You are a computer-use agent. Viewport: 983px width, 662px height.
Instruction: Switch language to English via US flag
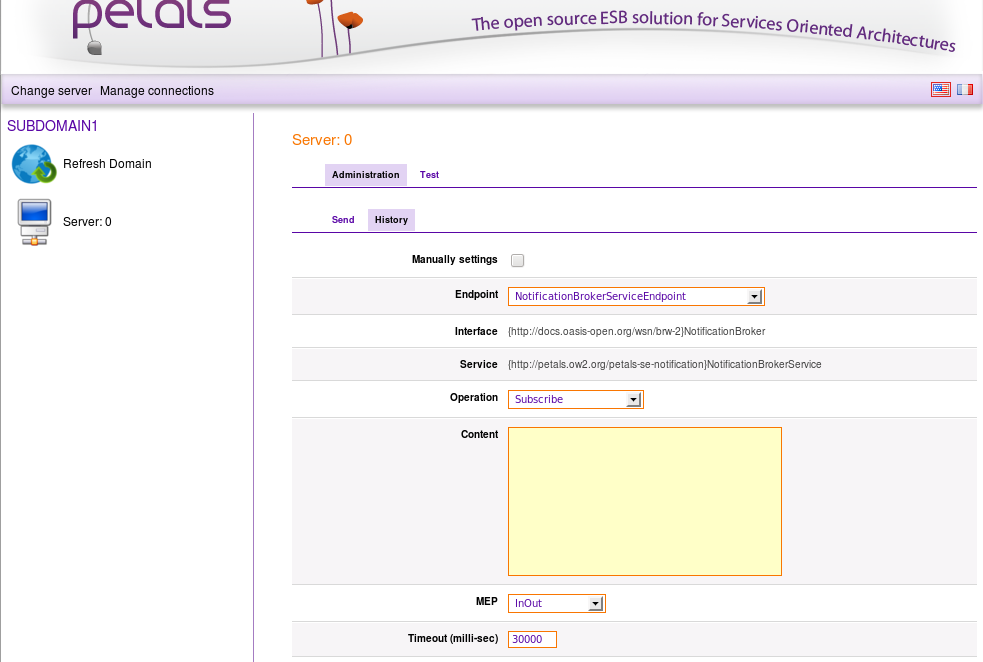tap(940, 89)
